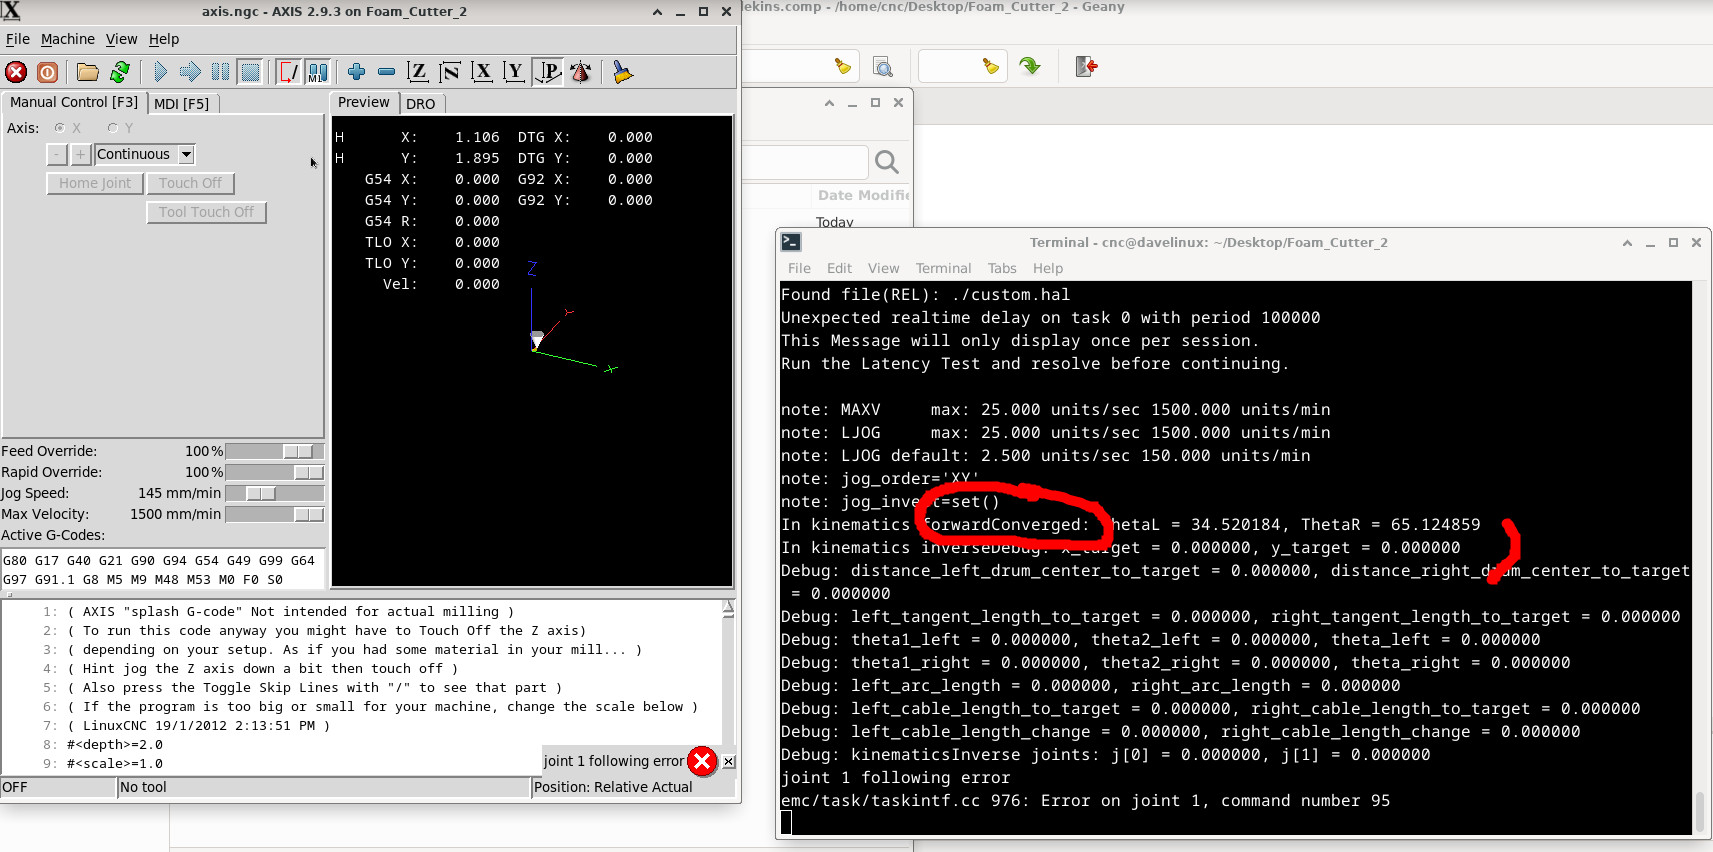This screenshot has width=1713, height=852.
Task: Open the AXIS window menu X icon
Action: (x=10, y=11)
